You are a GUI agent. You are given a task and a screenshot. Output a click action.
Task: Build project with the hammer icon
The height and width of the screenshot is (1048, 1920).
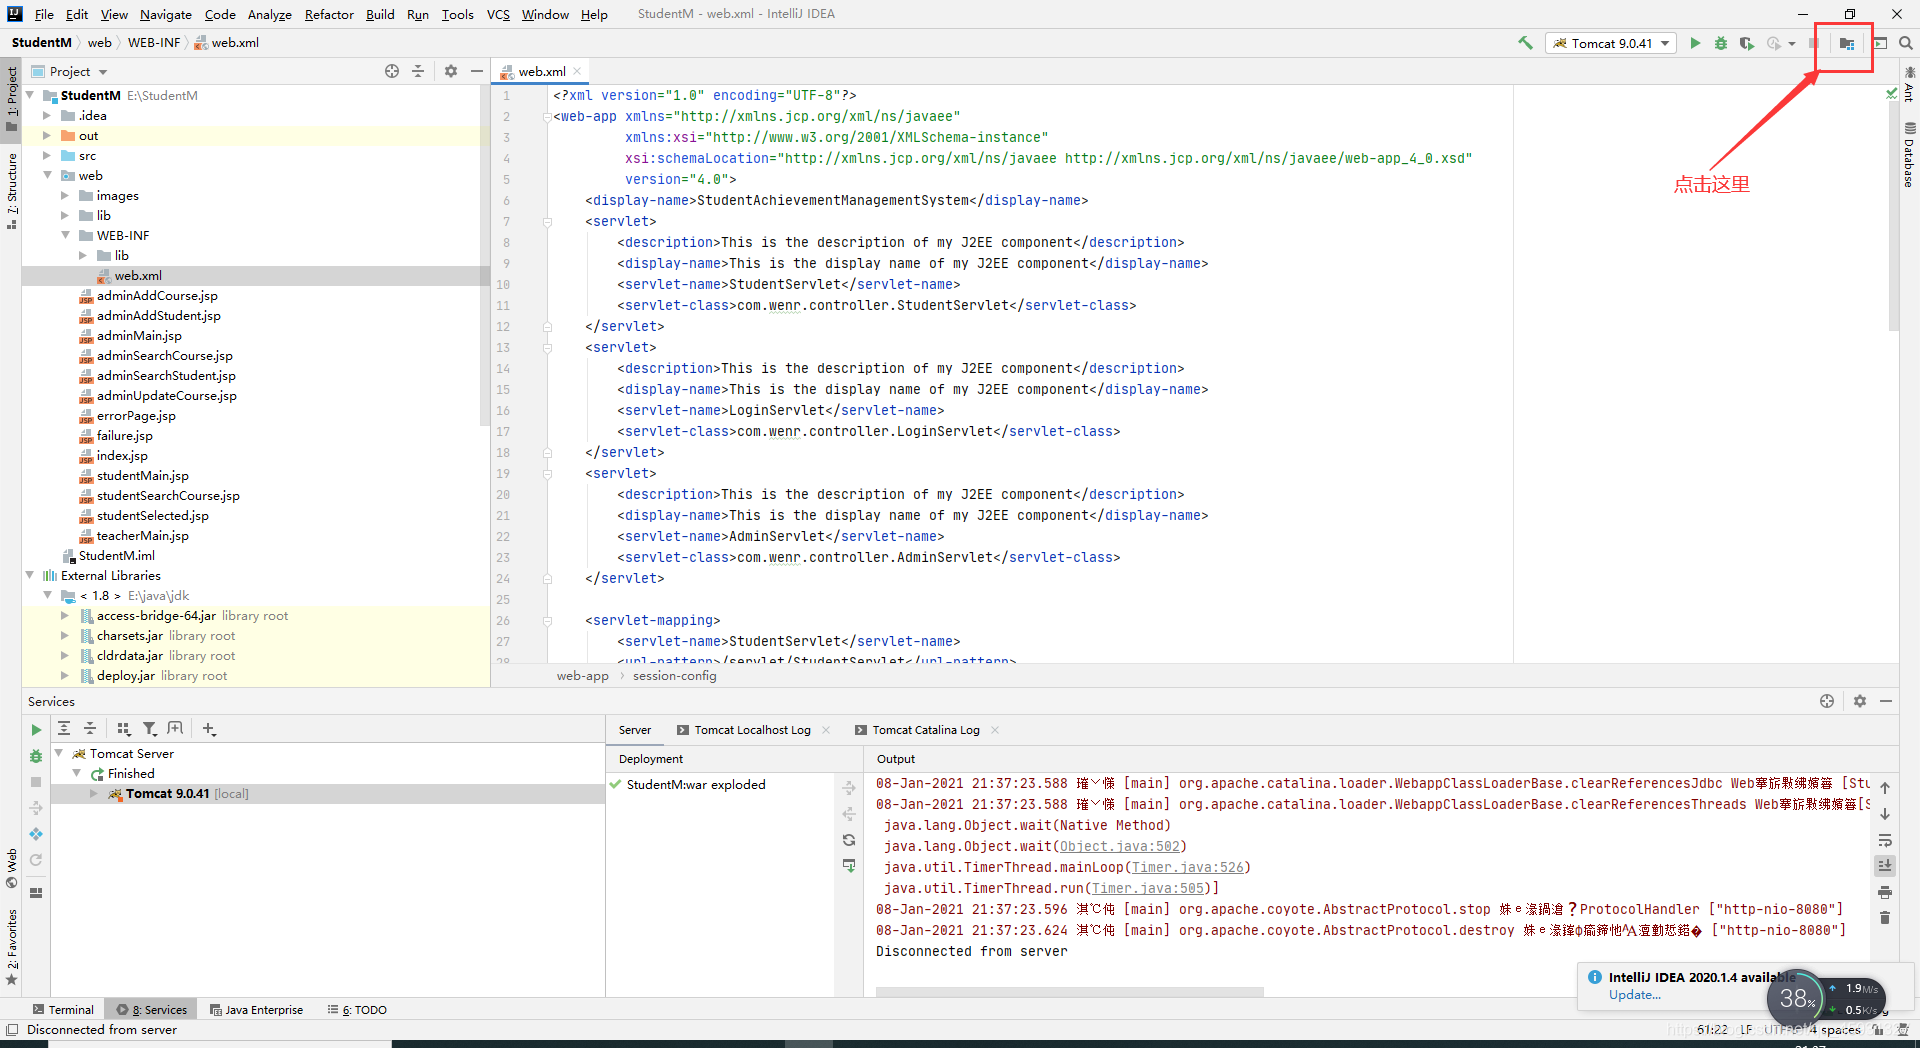(1525, 43)
